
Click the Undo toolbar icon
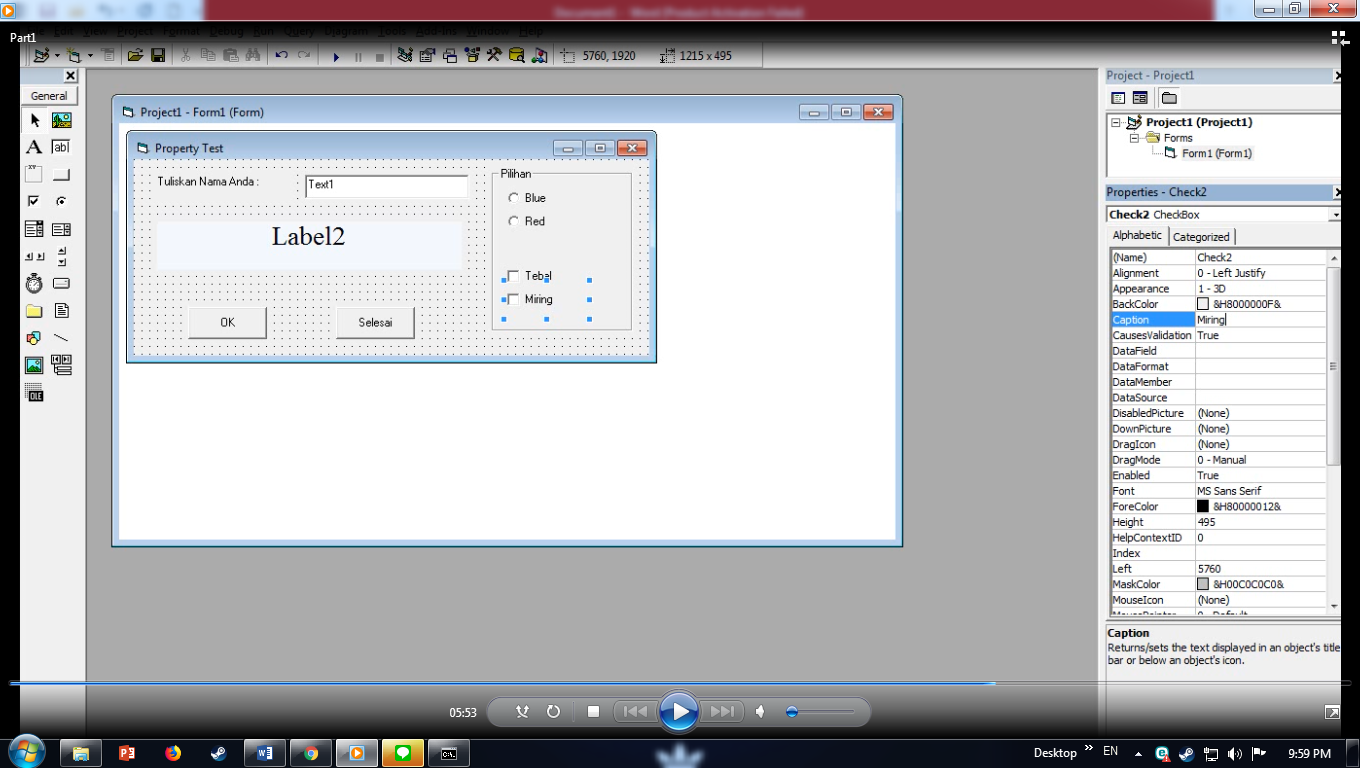[281, 56]
